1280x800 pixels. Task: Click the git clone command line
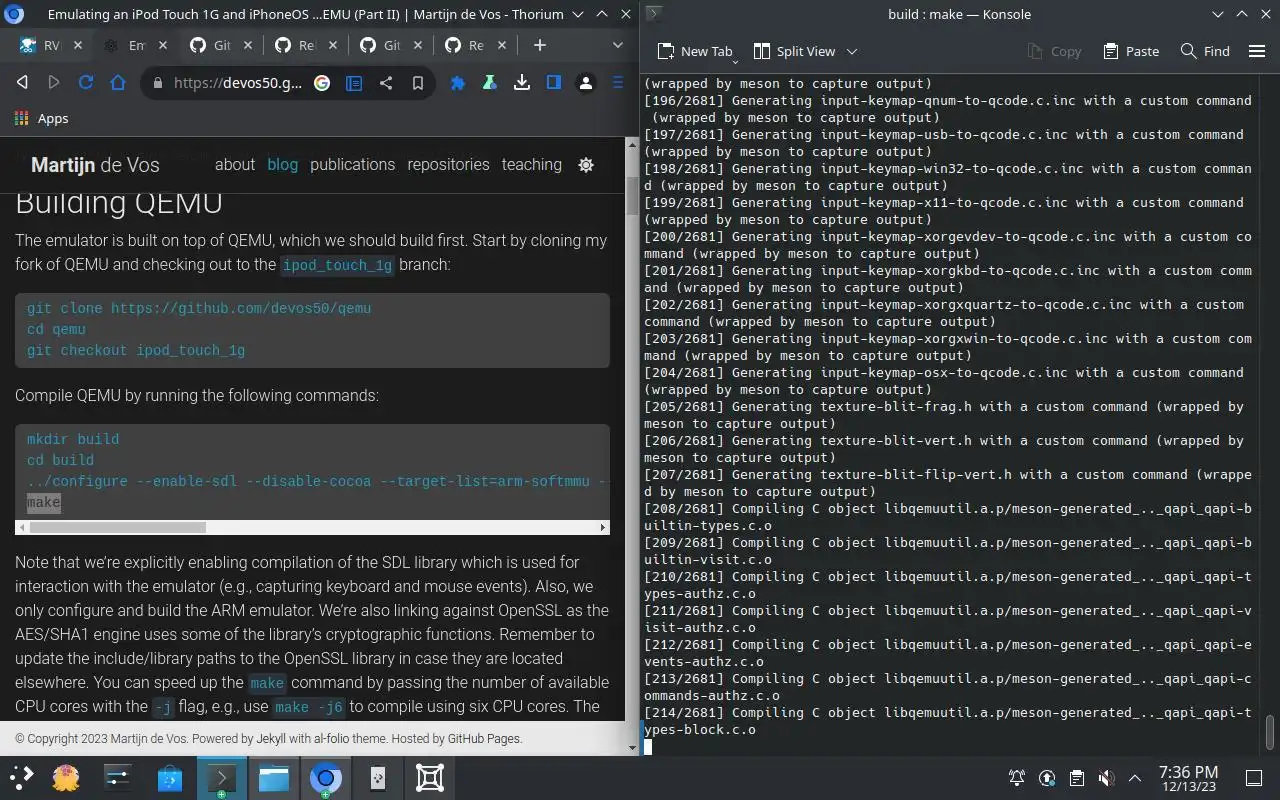(199, 308)
